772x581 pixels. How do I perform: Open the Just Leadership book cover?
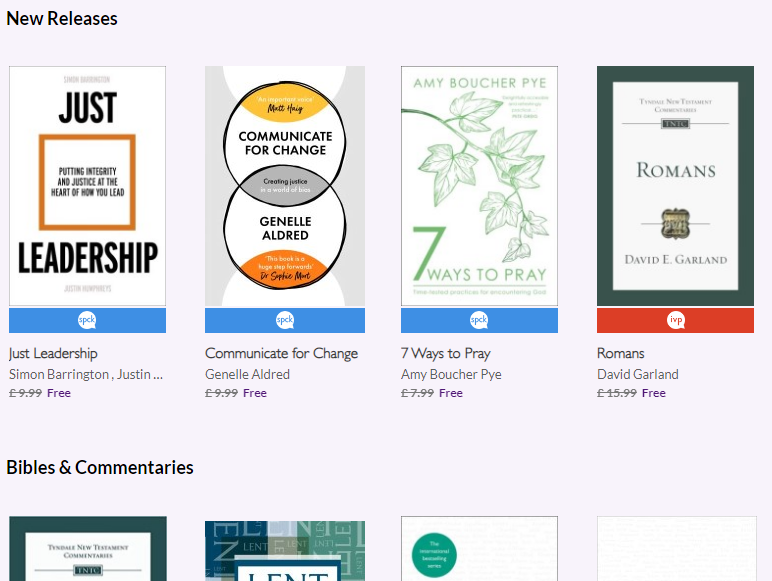coord(87,186)
